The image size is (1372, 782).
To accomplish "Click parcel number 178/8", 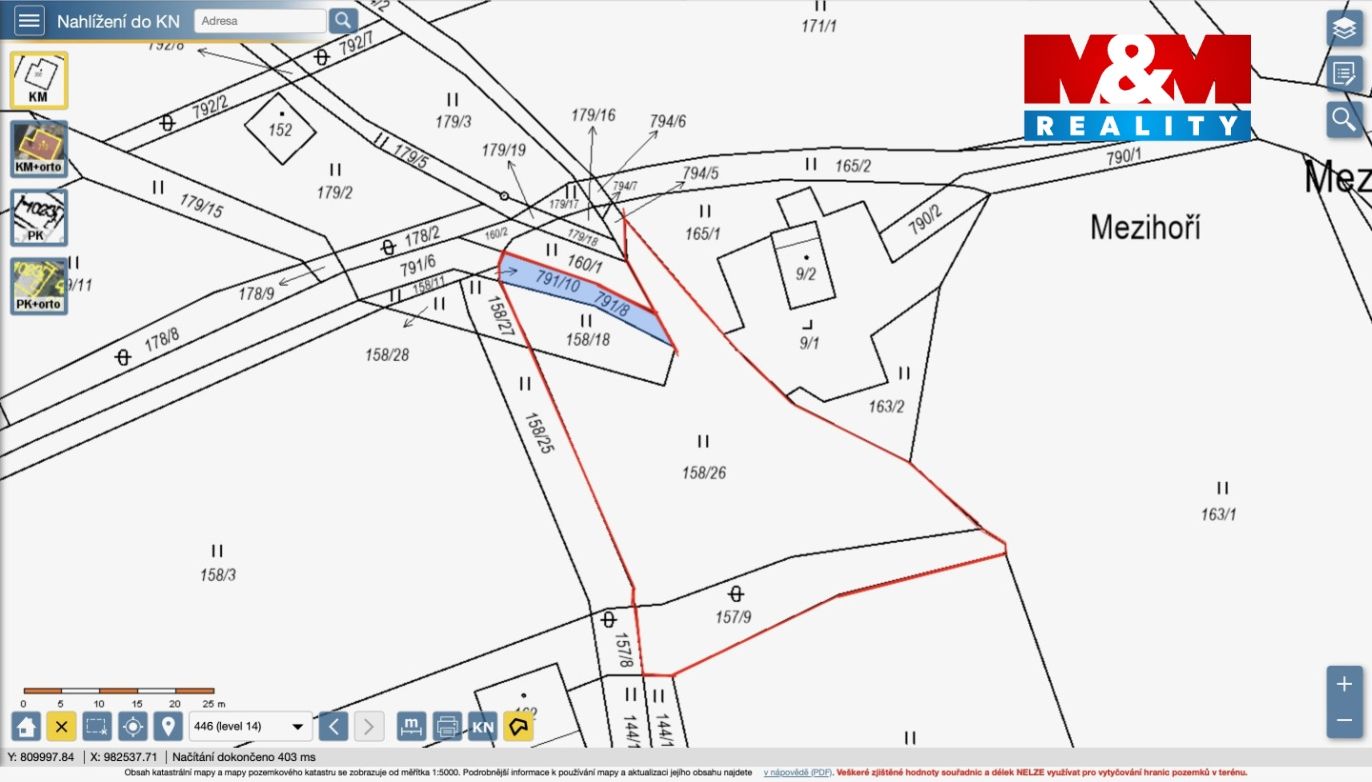I will point(162,341).
